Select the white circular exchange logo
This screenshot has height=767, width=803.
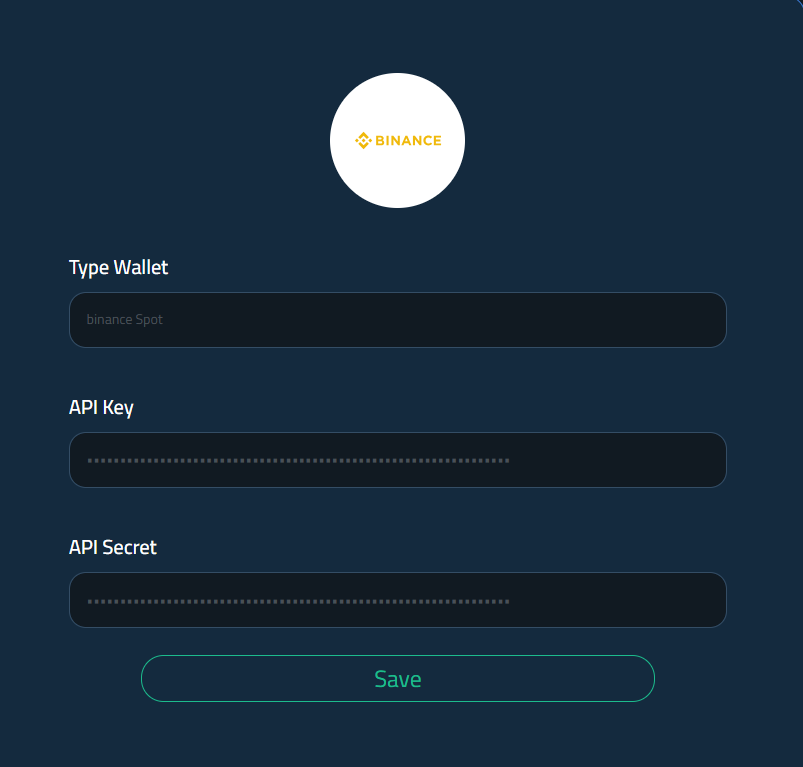coord(397,140)
